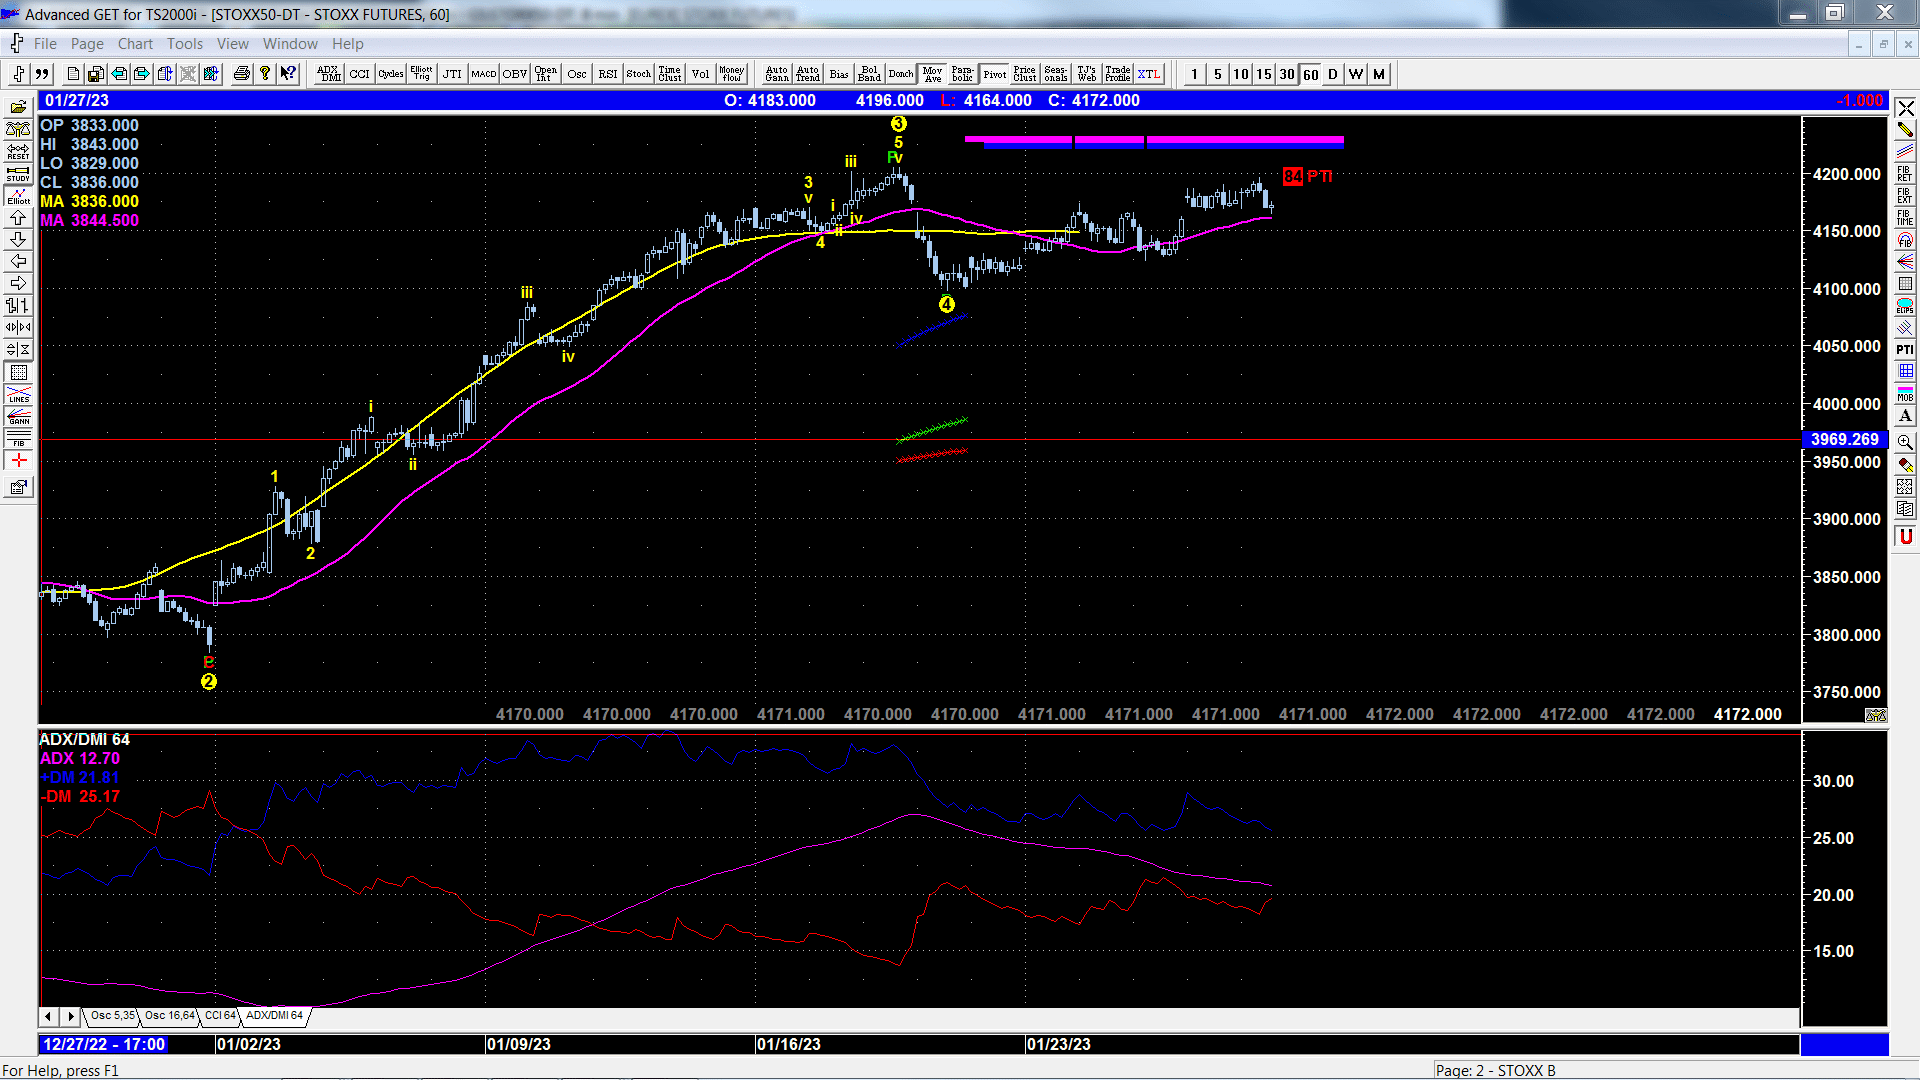This screenshot has width=1920, height=1080.
Task: Click the red U icon on right sidebar
Action: (1905, 537)
